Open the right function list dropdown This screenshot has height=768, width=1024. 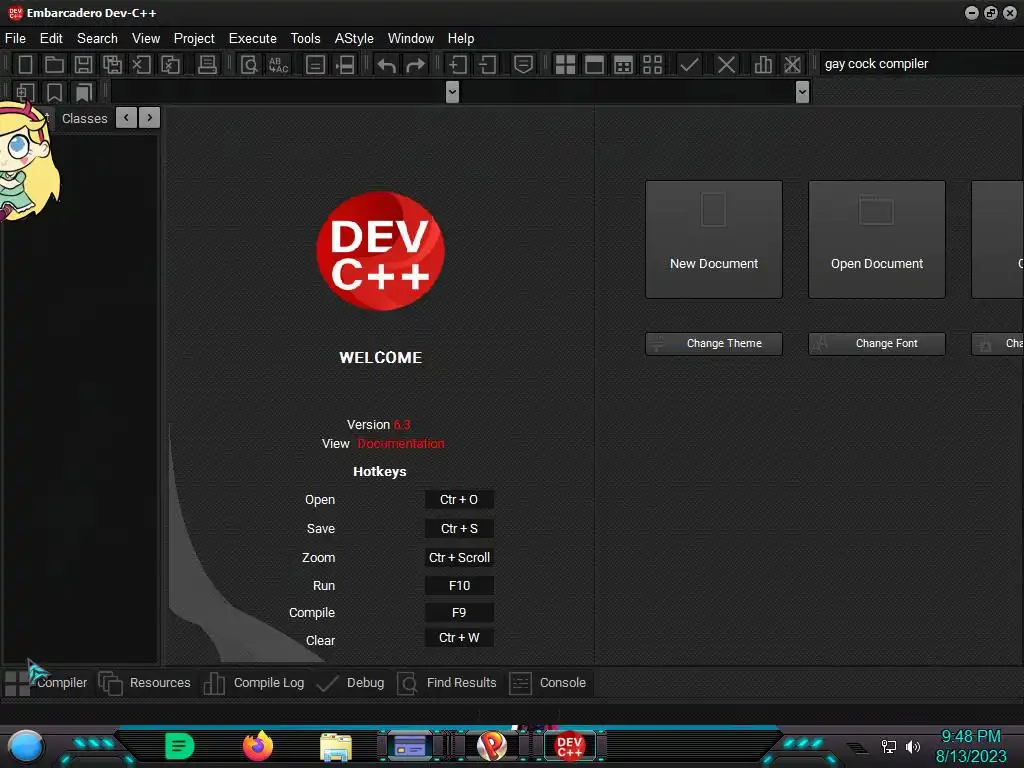coord(803,92)
